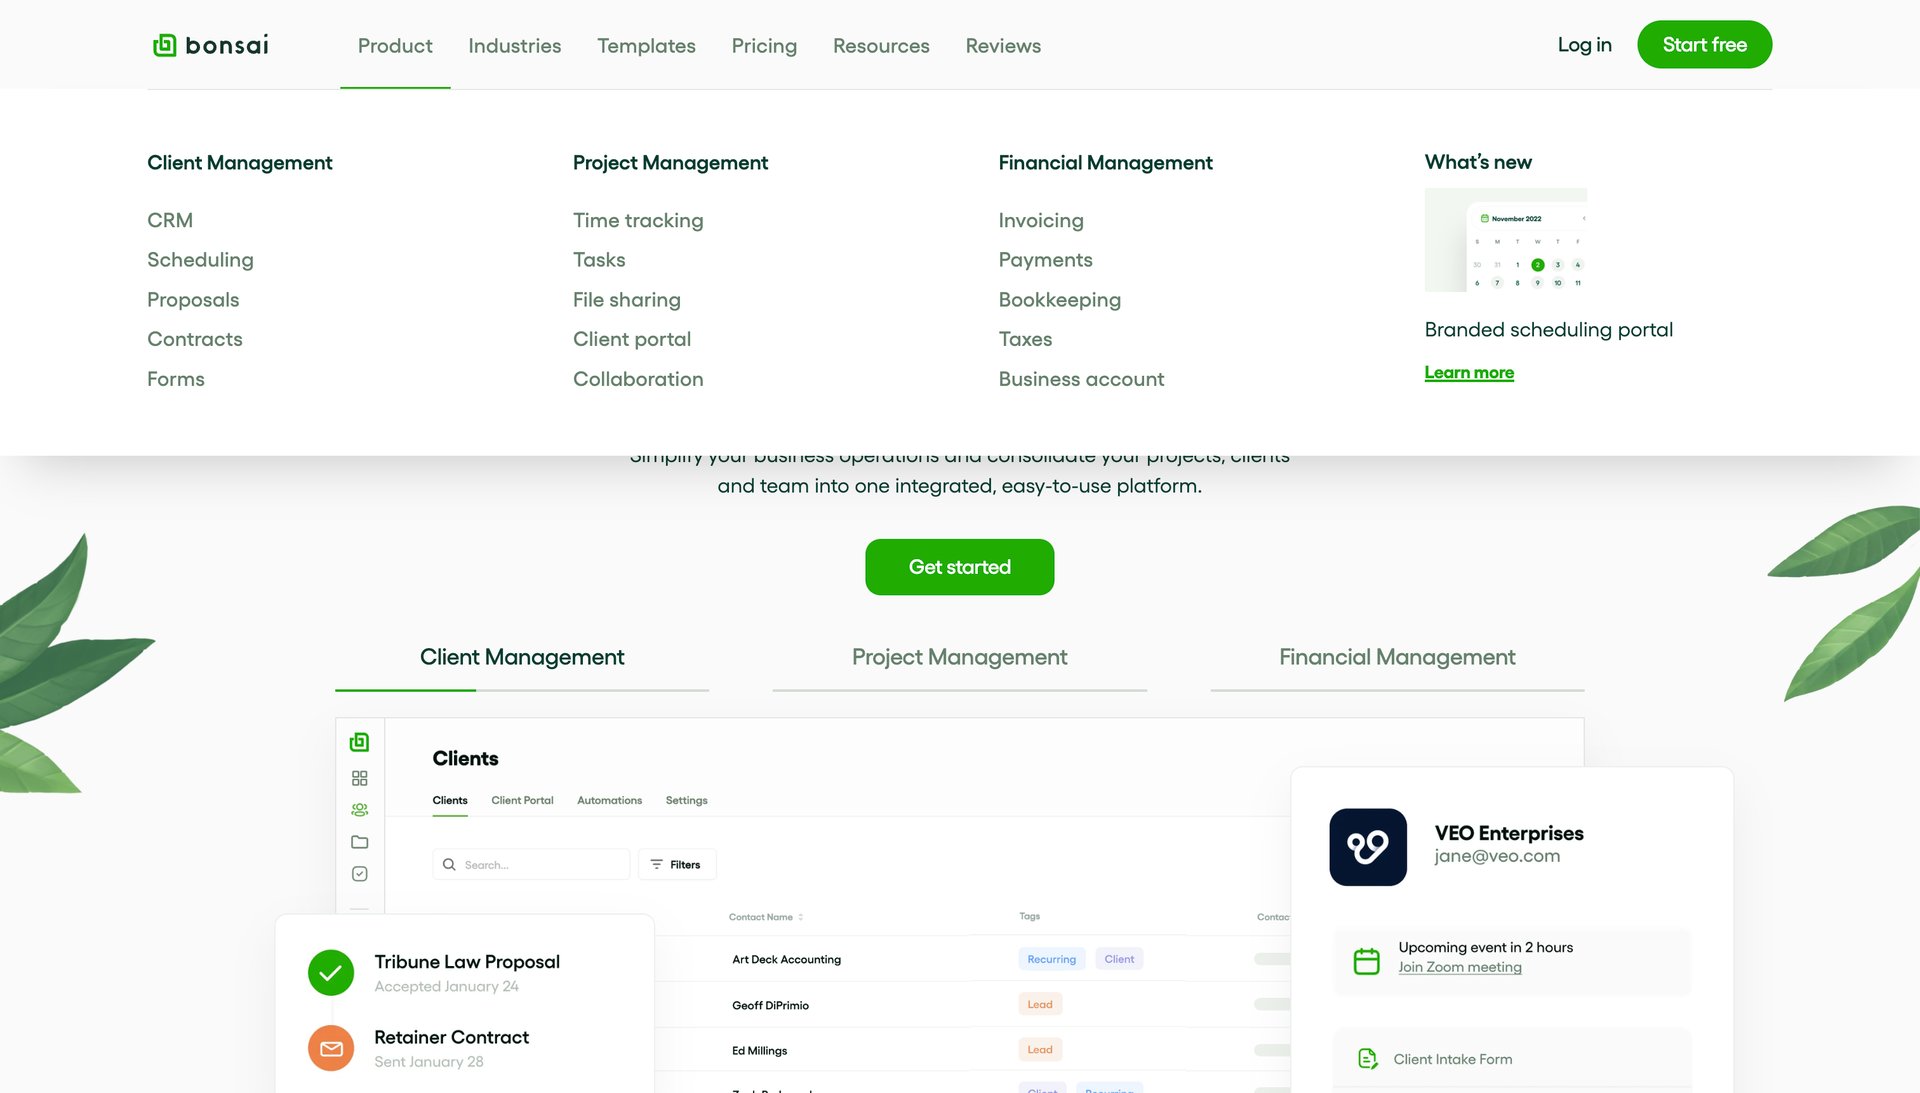
Task: Click the Start free button
Action: tap(1704, 44)
